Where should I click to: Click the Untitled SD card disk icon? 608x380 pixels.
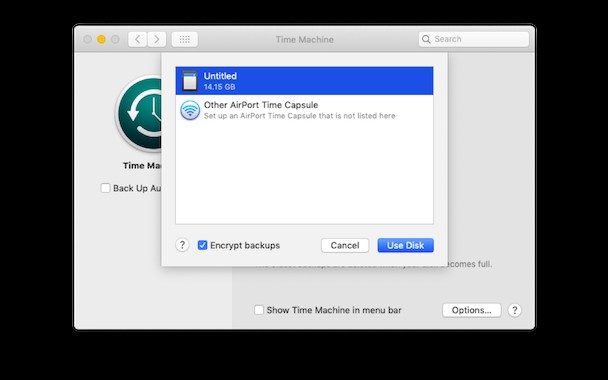tap(190, 81)
